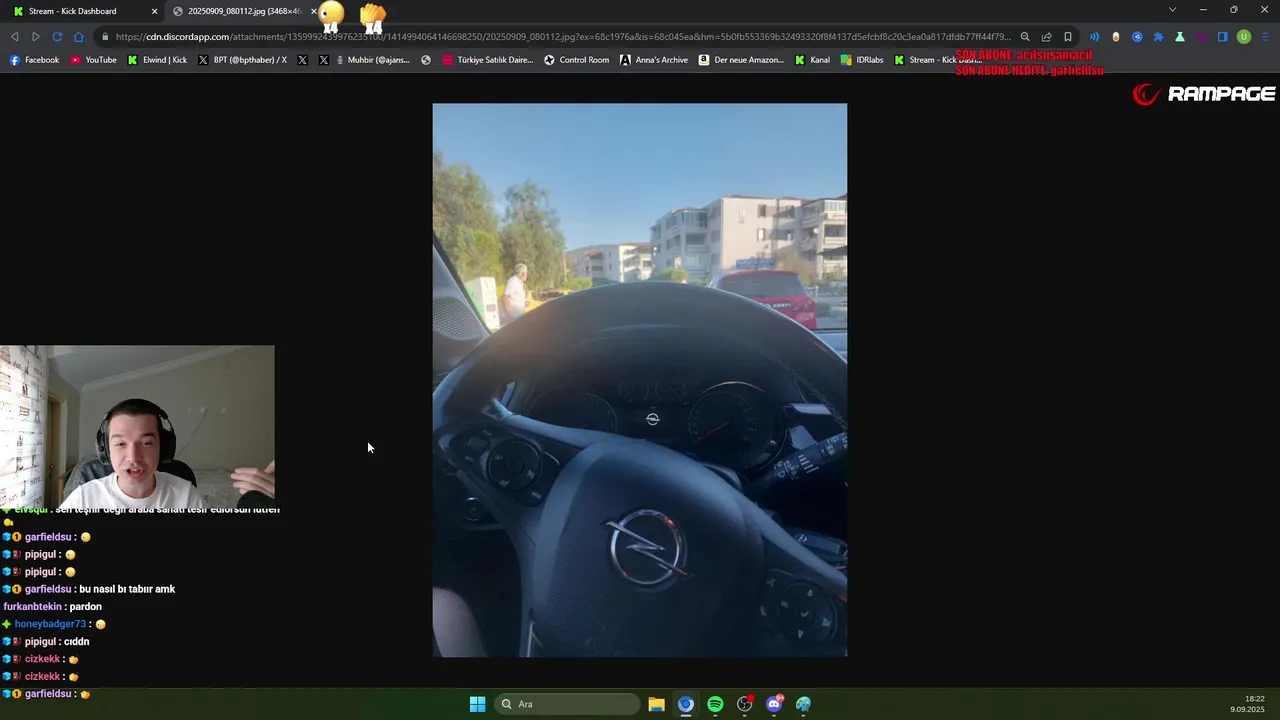Open the YouTube bookmark
The height and width of the screenshot is (720, 1280).
tap(93, 60)
